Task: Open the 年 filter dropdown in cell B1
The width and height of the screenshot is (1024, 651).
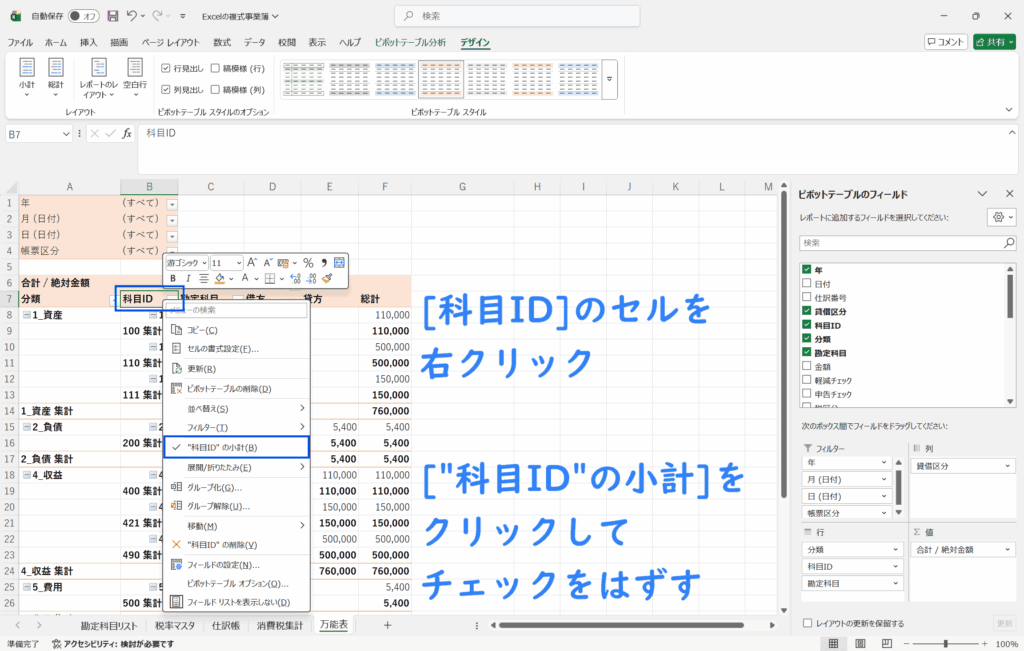Action: pyautogui.click(x=172, y=203)
